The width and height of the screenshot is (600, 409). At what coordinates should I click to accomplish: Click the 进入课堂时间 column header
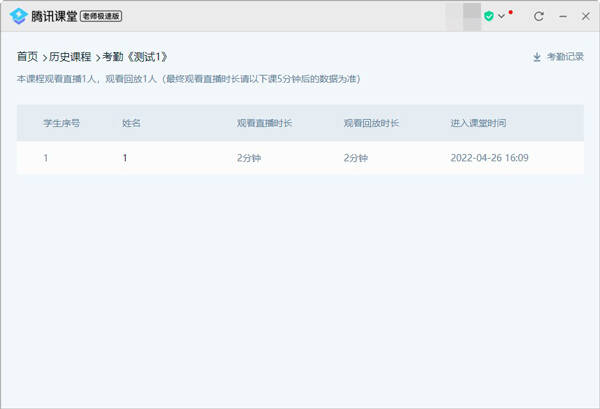point(478,123)
